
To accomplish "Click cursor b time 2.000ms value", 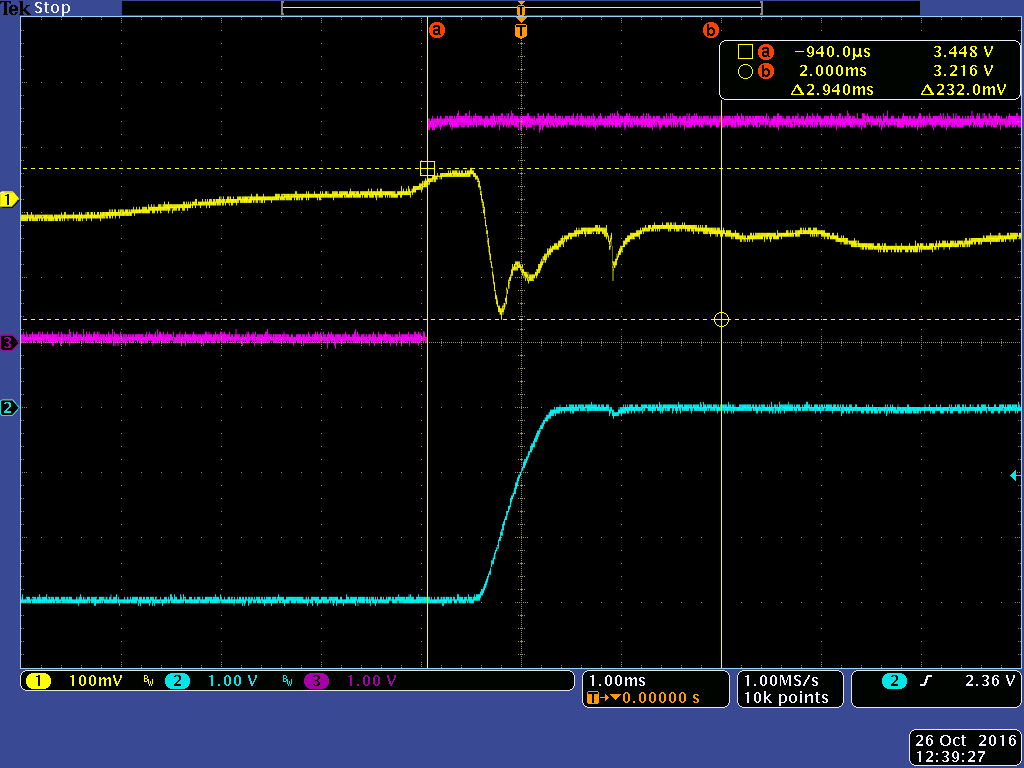I will click(833, 71).
